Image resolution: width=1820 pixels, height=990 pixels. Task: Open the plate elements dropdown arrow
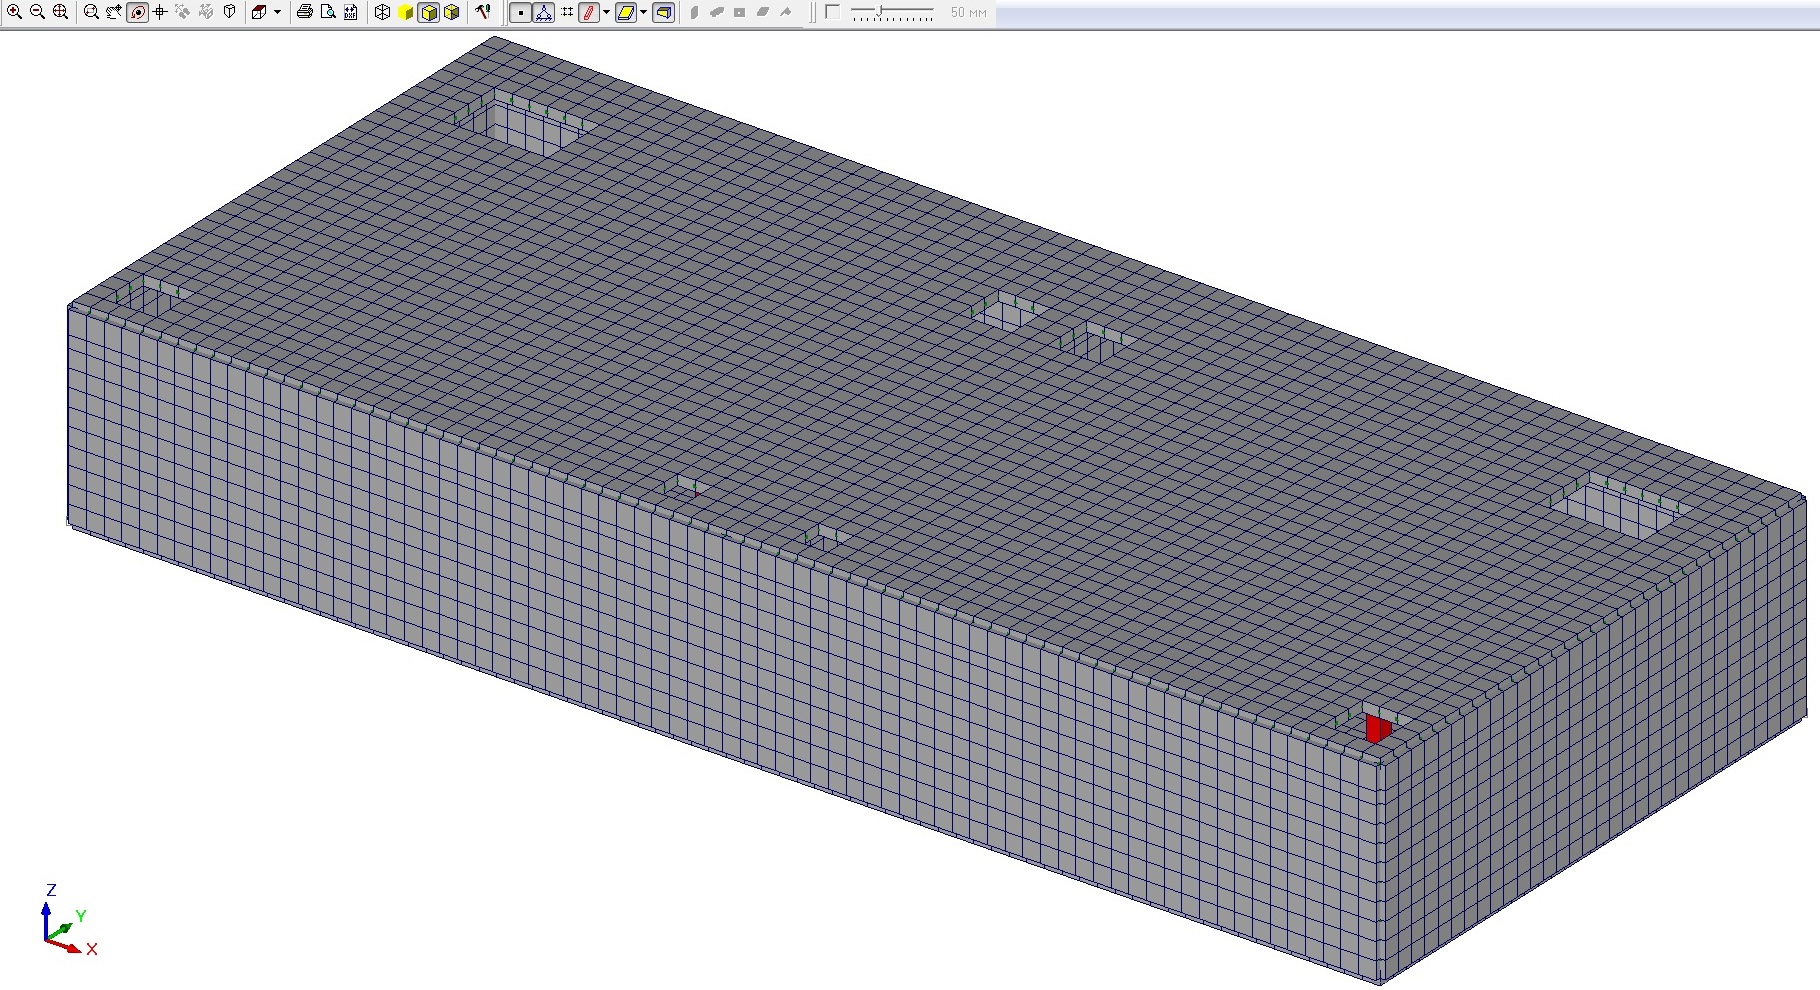coord(643,12)
